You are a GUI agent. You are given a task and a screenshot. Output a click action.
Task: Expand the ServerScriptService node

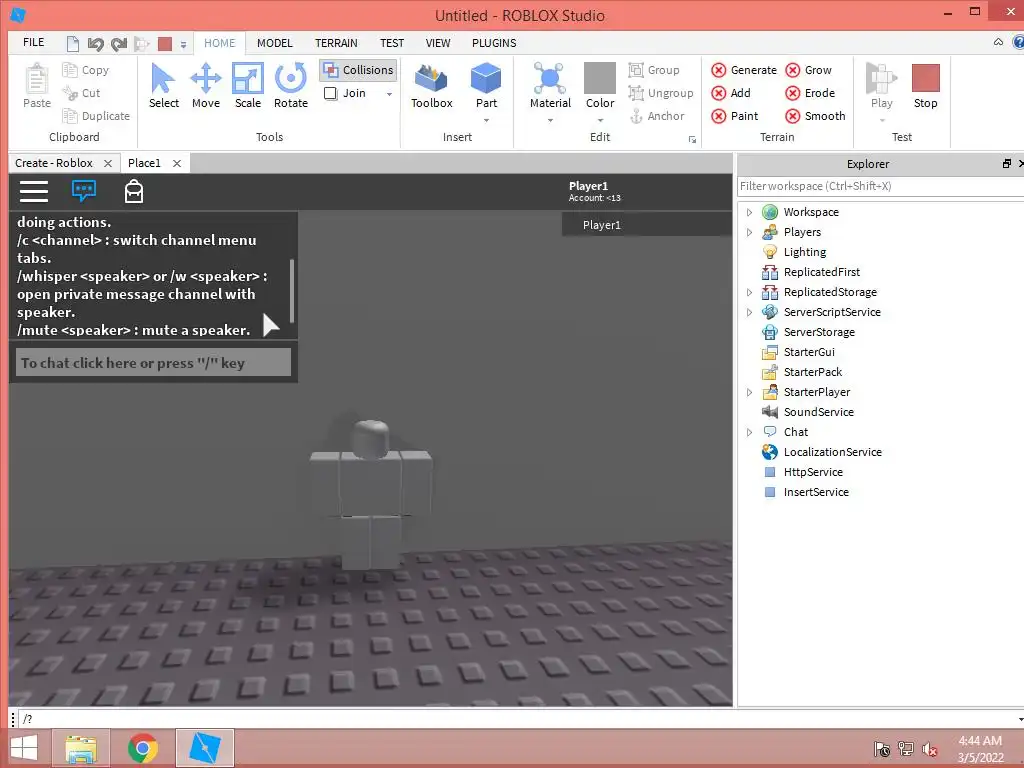[x=749, y=312]
